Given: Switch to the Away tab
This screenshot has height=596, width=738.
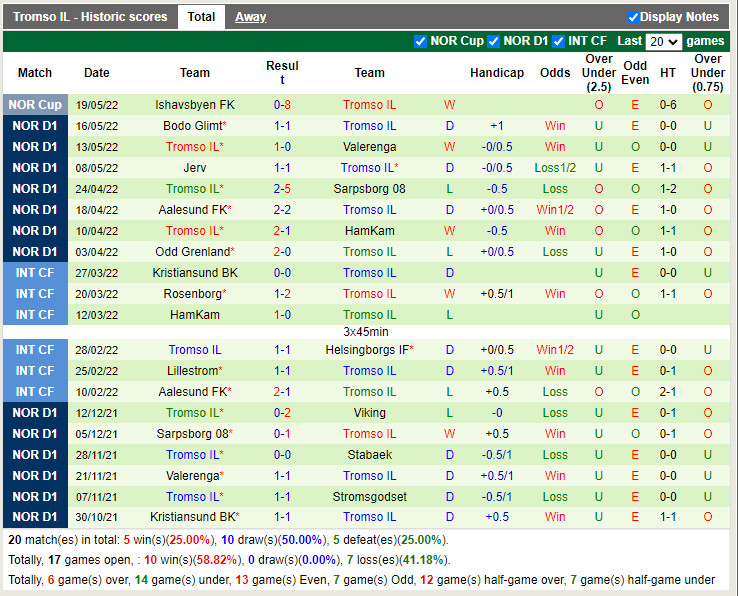Looking at the screenshot, I should pos(250,17).
